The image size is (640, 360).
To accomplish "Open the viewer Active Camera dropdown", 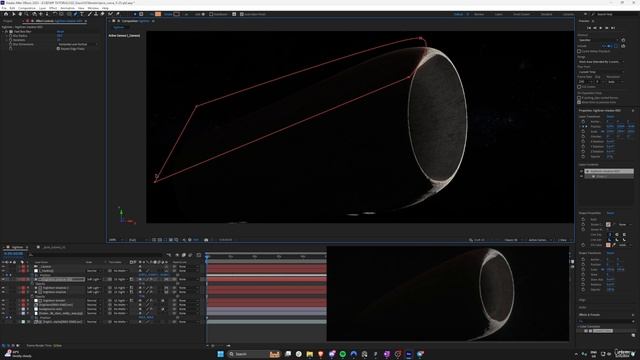I will point(539,240).
